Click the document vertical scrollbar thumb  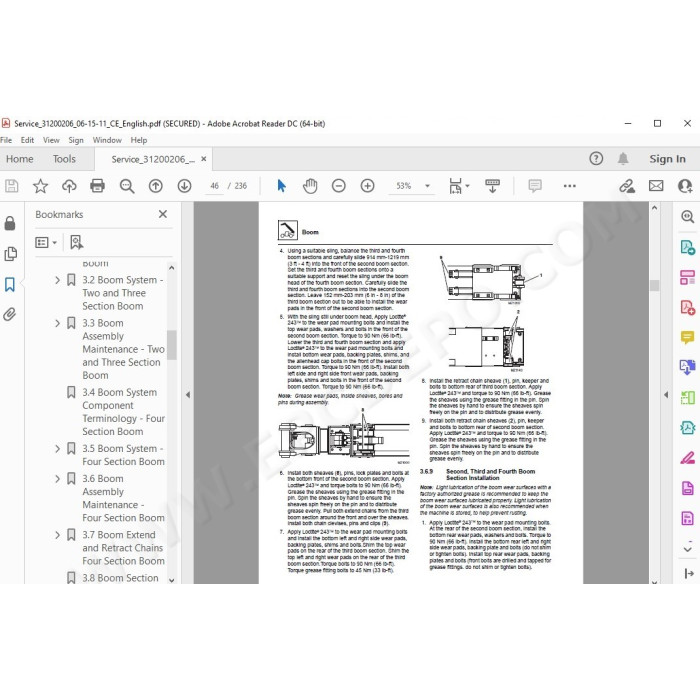pyautogui.click(x=654, y=285)
